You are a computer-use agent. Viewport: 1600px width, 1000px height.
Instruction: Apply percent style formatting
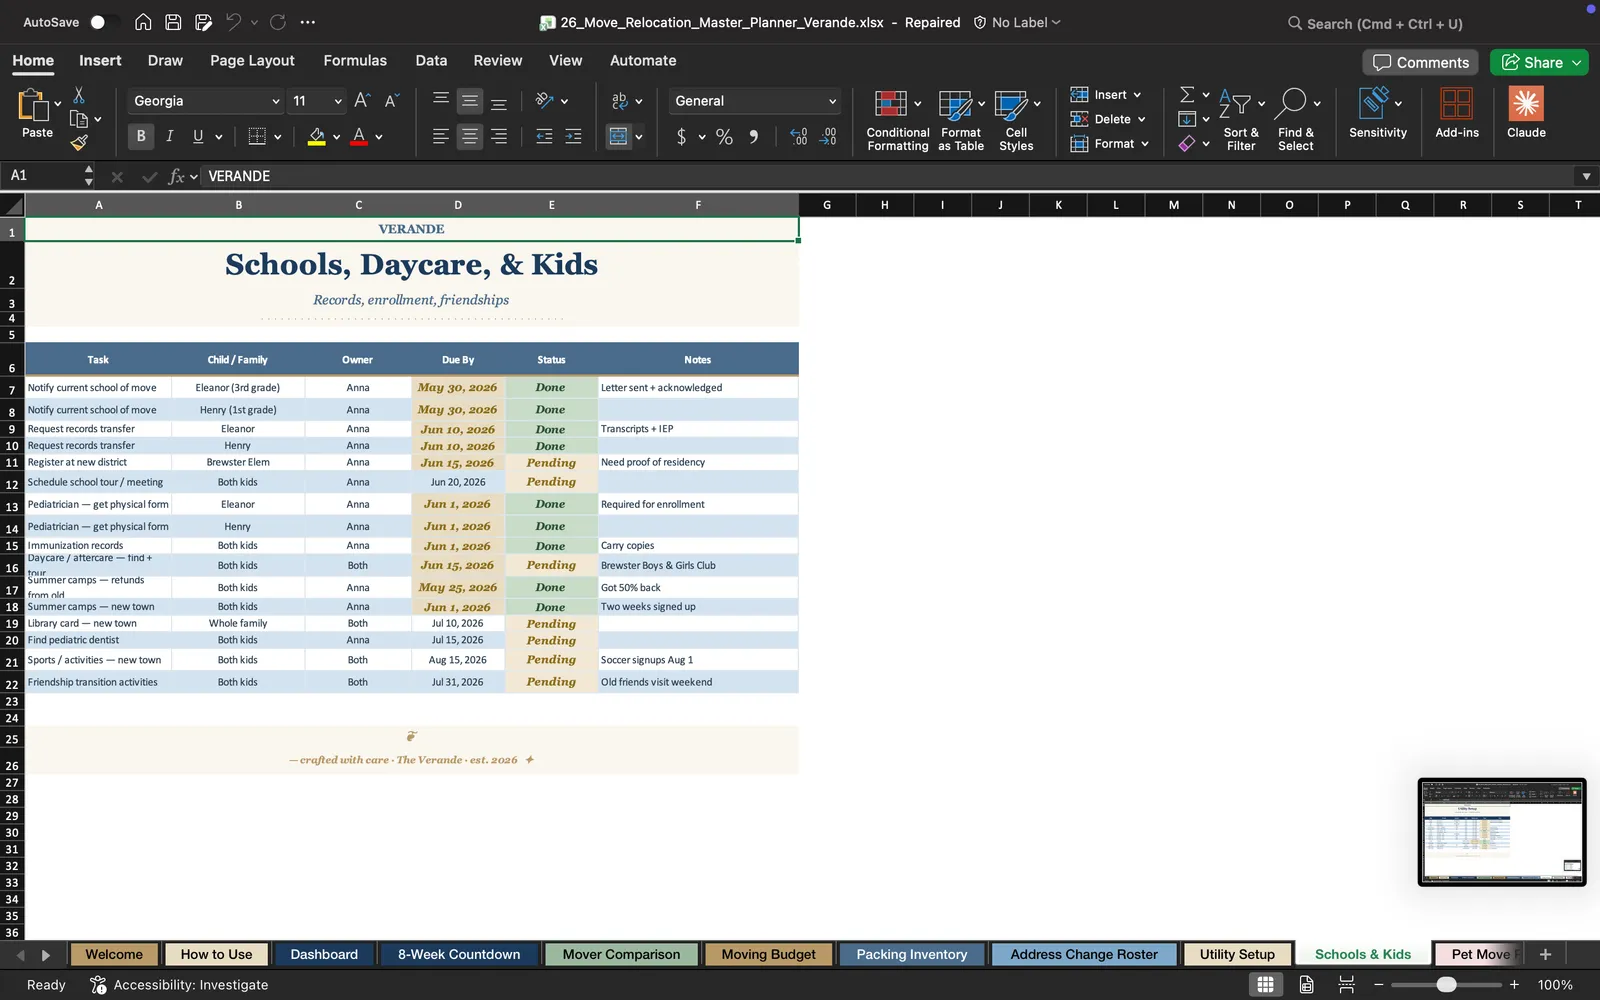click(x=724, y=137)
